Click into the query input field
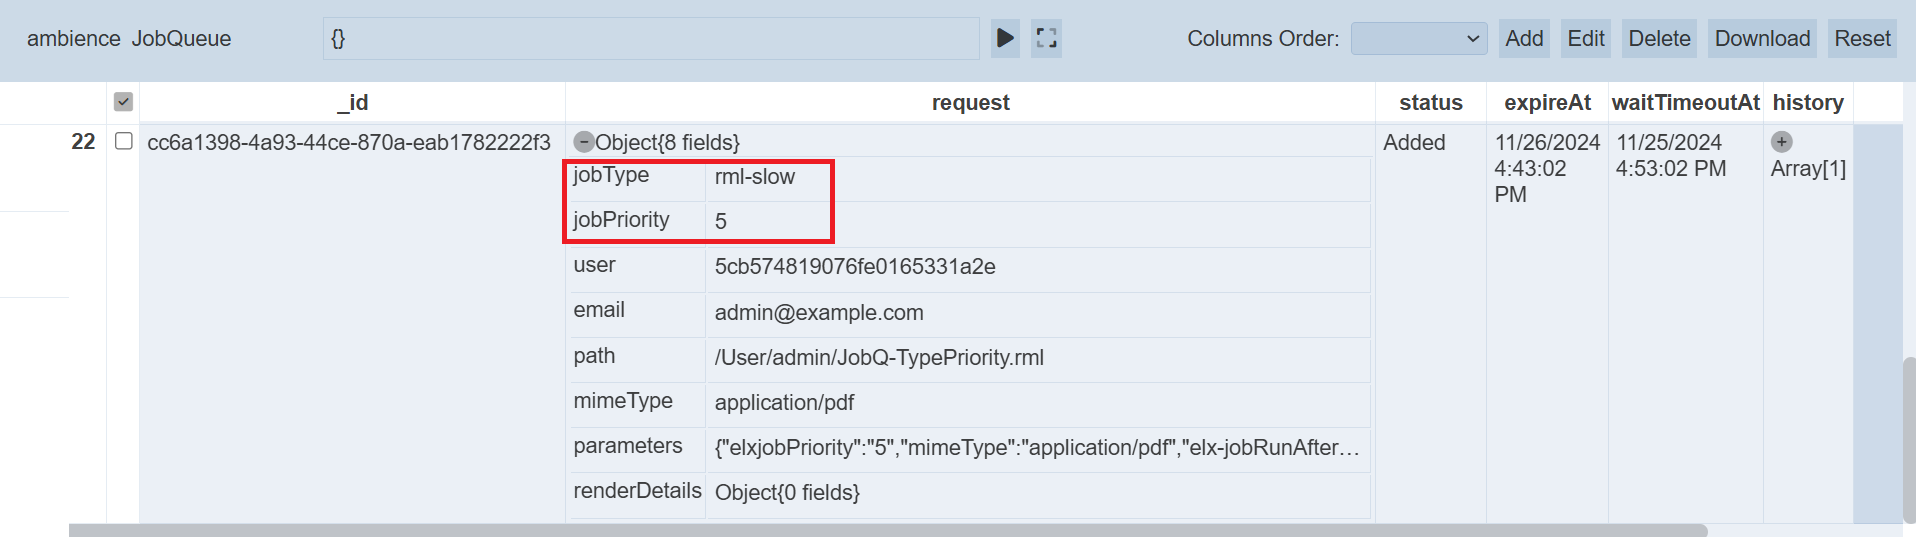The width and height of the screenshot is (1916, 537). coord(650,39)
